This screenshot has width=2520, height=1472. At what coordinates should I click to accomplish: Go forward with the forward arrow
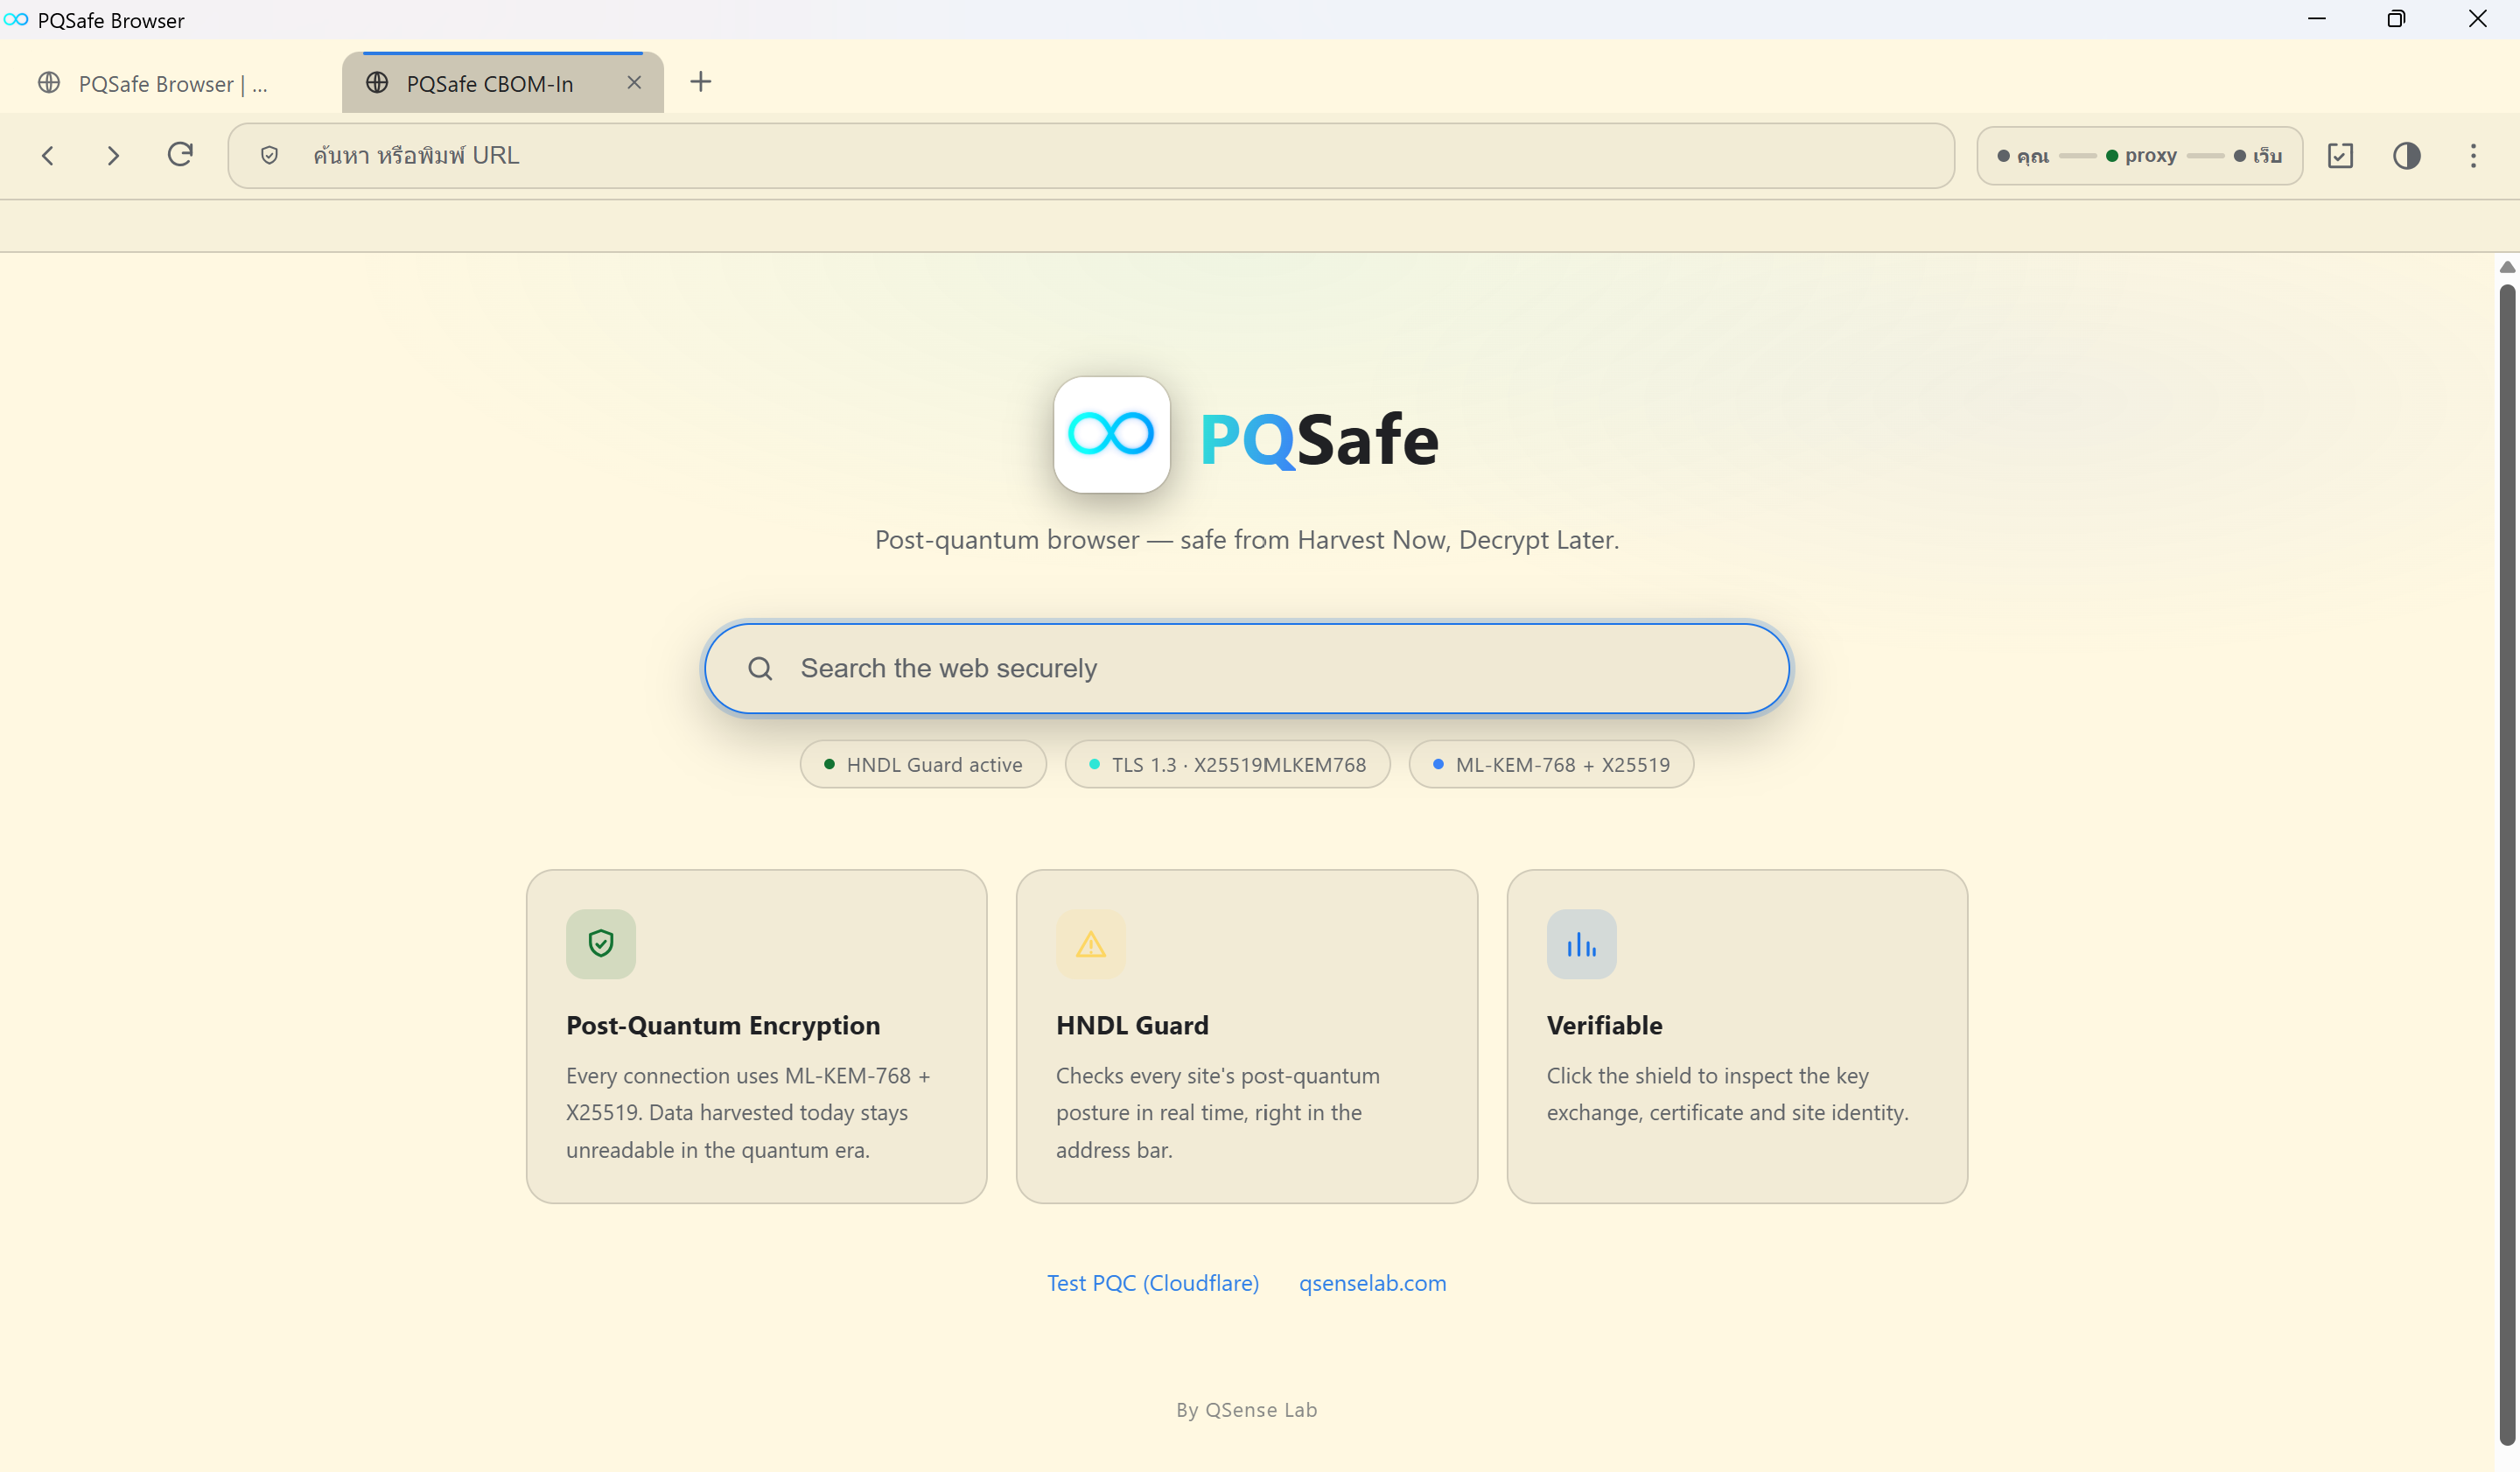tap(113, 155)
